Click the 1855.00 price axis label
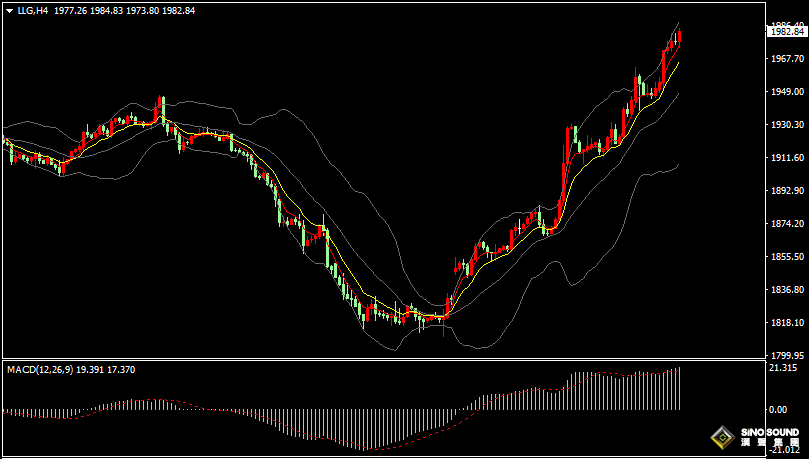The image size is (809, 459). (787, 257)
